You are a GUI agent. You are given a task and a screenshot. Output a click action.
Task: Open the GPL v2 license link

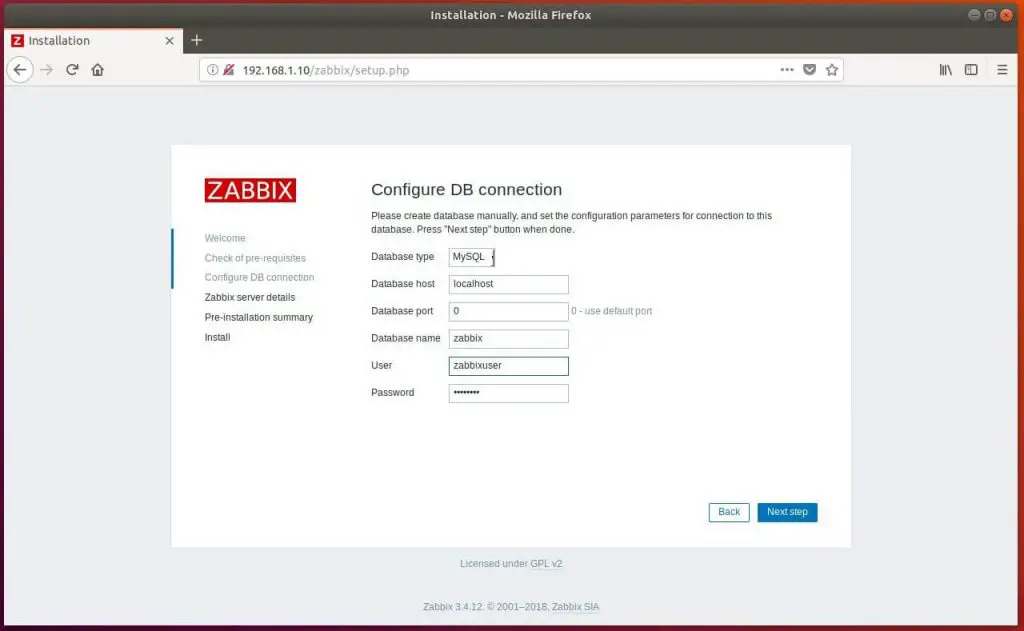[x=546, y=564]
